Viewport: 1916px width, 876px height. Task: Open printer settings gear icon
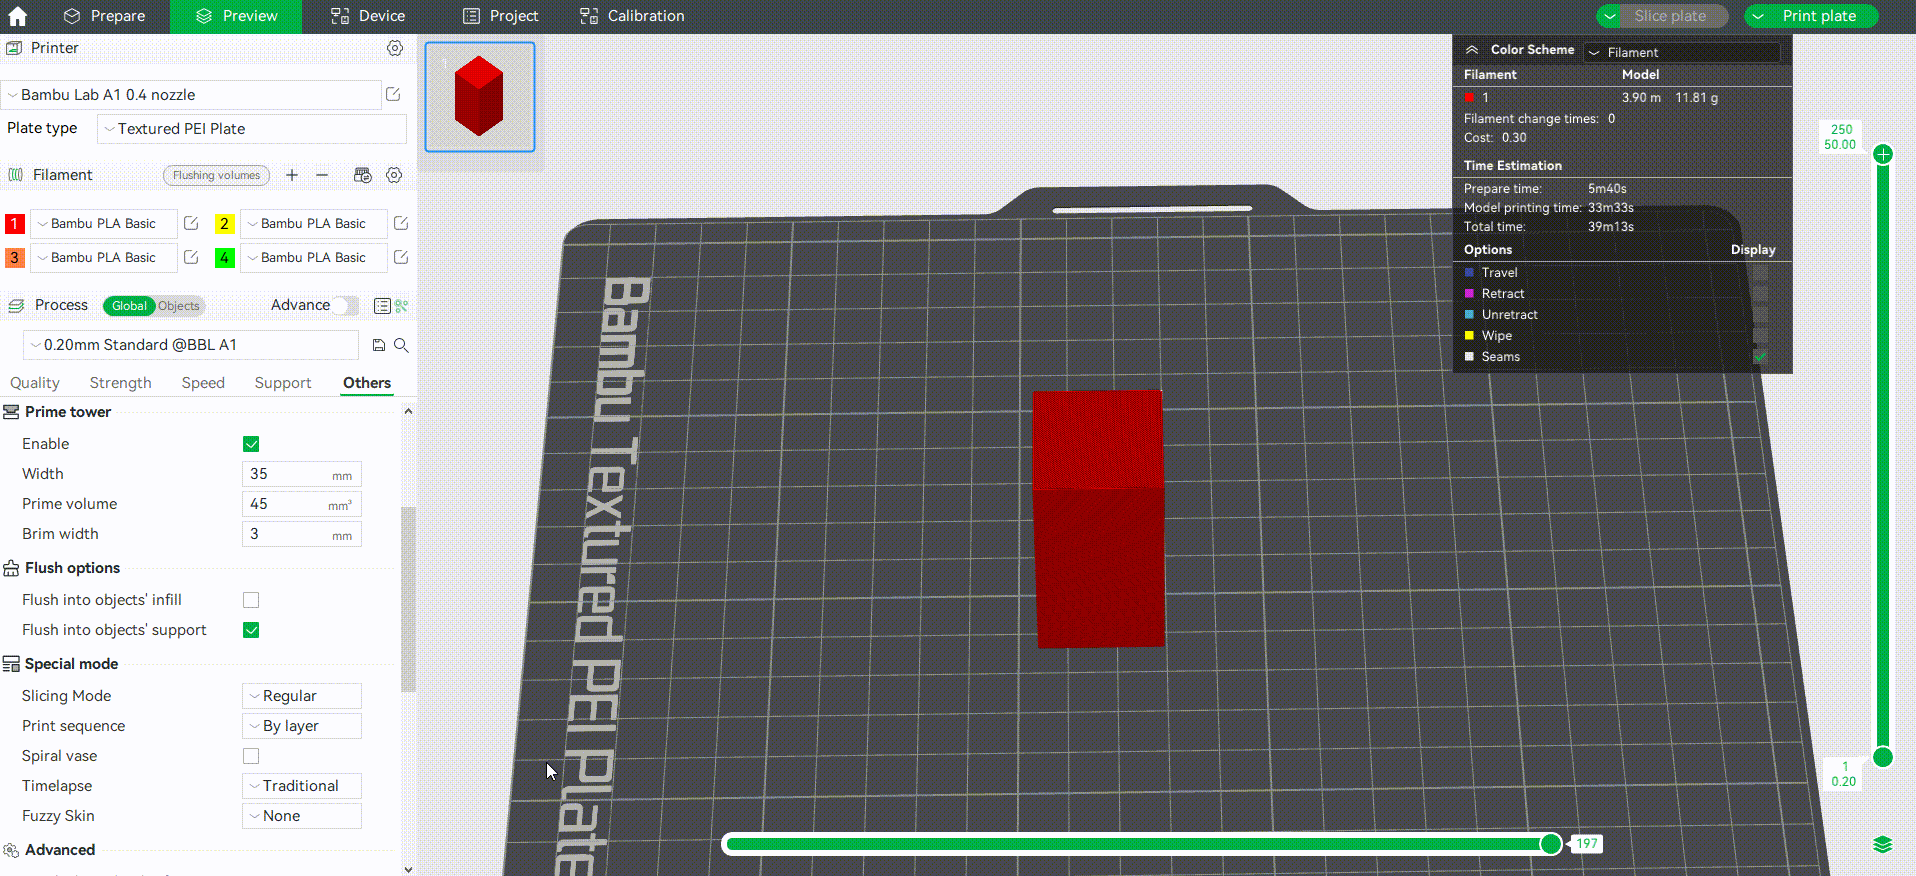[x=395, y=48]
